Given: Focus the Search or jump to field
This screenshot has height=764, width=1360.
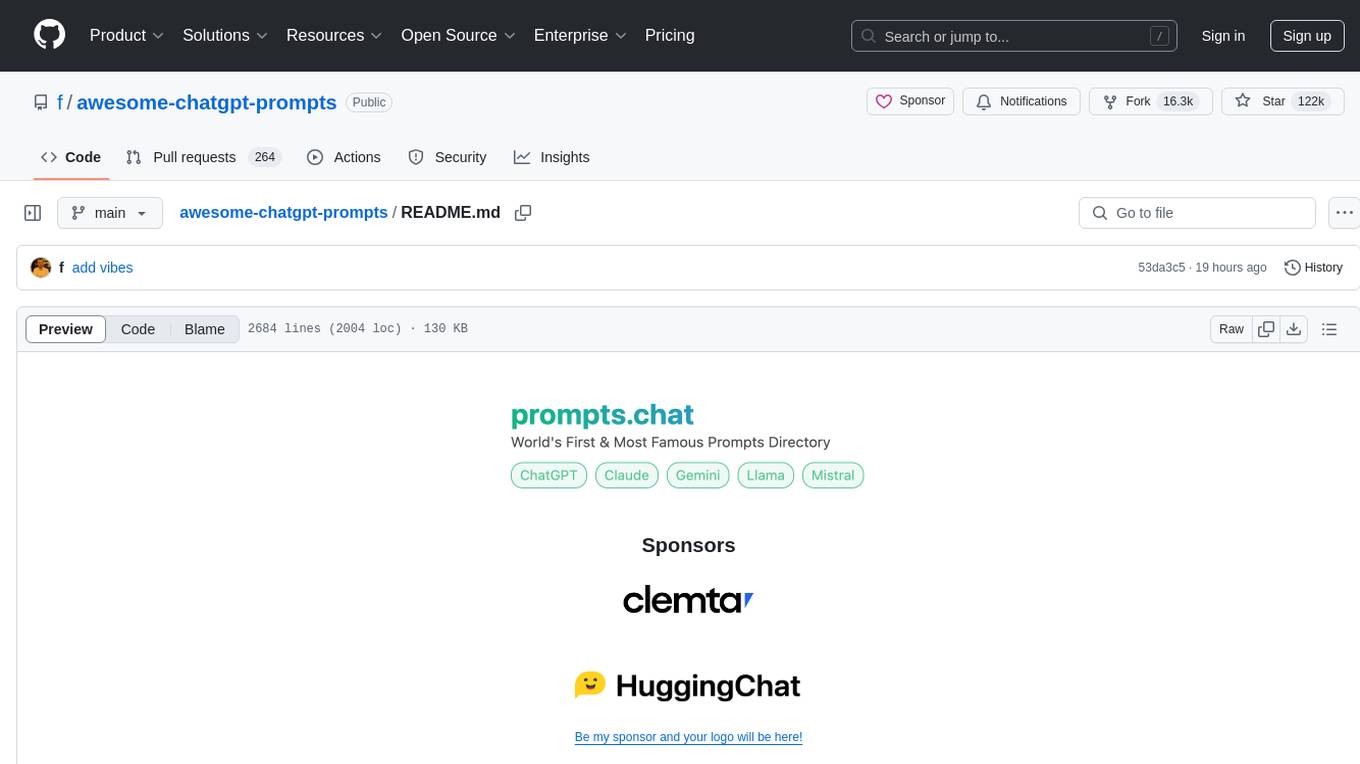Looking at the screenshot, I should 1013,36.
